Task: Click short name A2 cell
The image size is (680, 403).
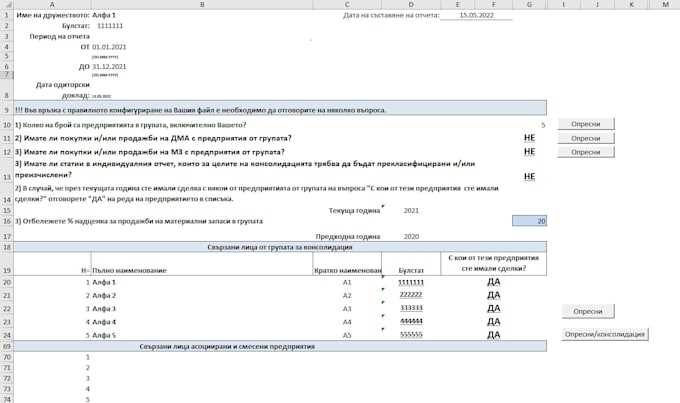Action: 347,296
